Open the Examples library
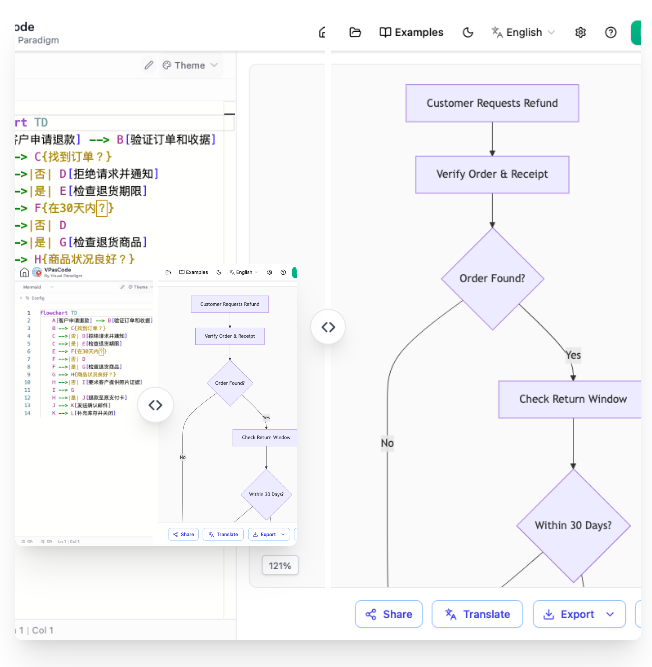Image resolution: width=652 pixels, height=667 pixels. [411, 32]
